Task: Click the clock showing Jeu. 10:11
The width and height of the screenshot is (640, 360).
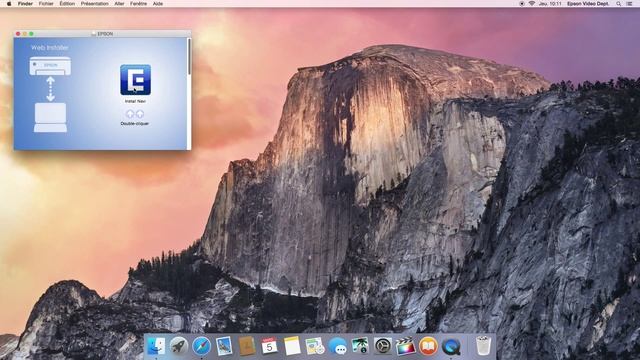Action: click(x=550, y=4)
